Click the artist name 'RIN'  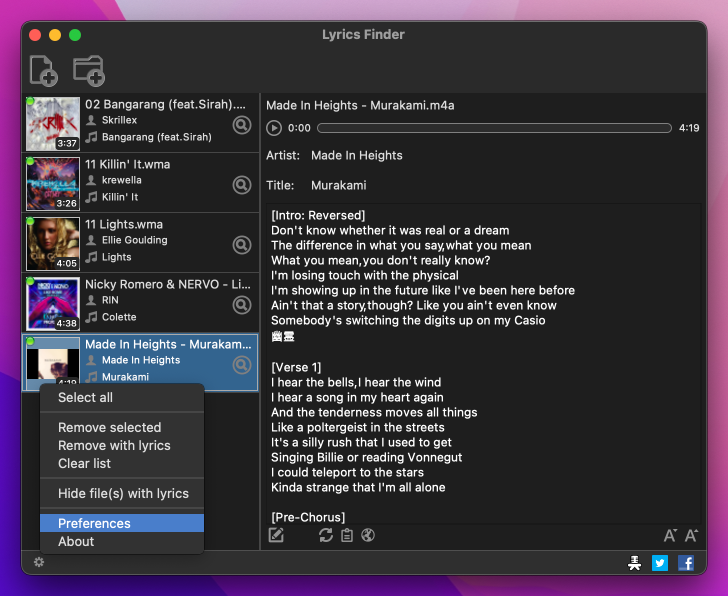(x=110, y=300)
